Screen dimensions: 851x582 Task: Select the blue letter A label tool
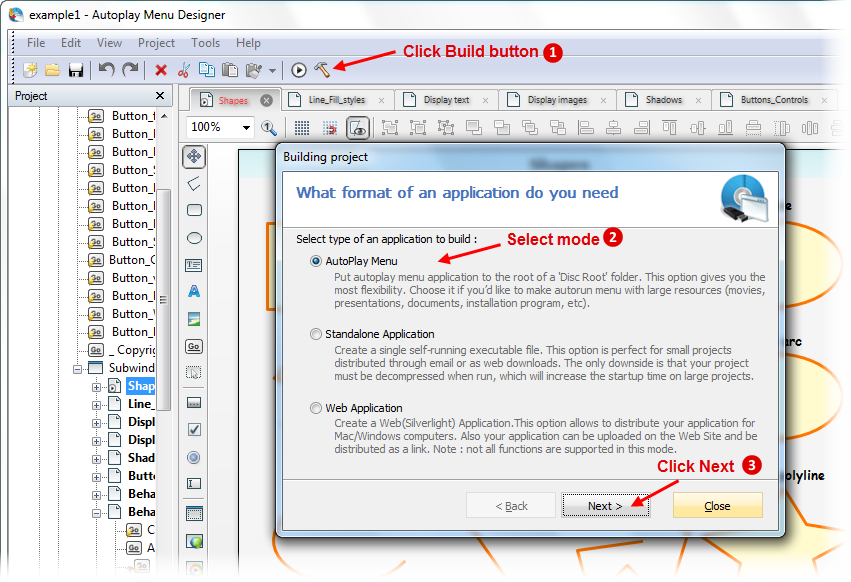point(194,292)
